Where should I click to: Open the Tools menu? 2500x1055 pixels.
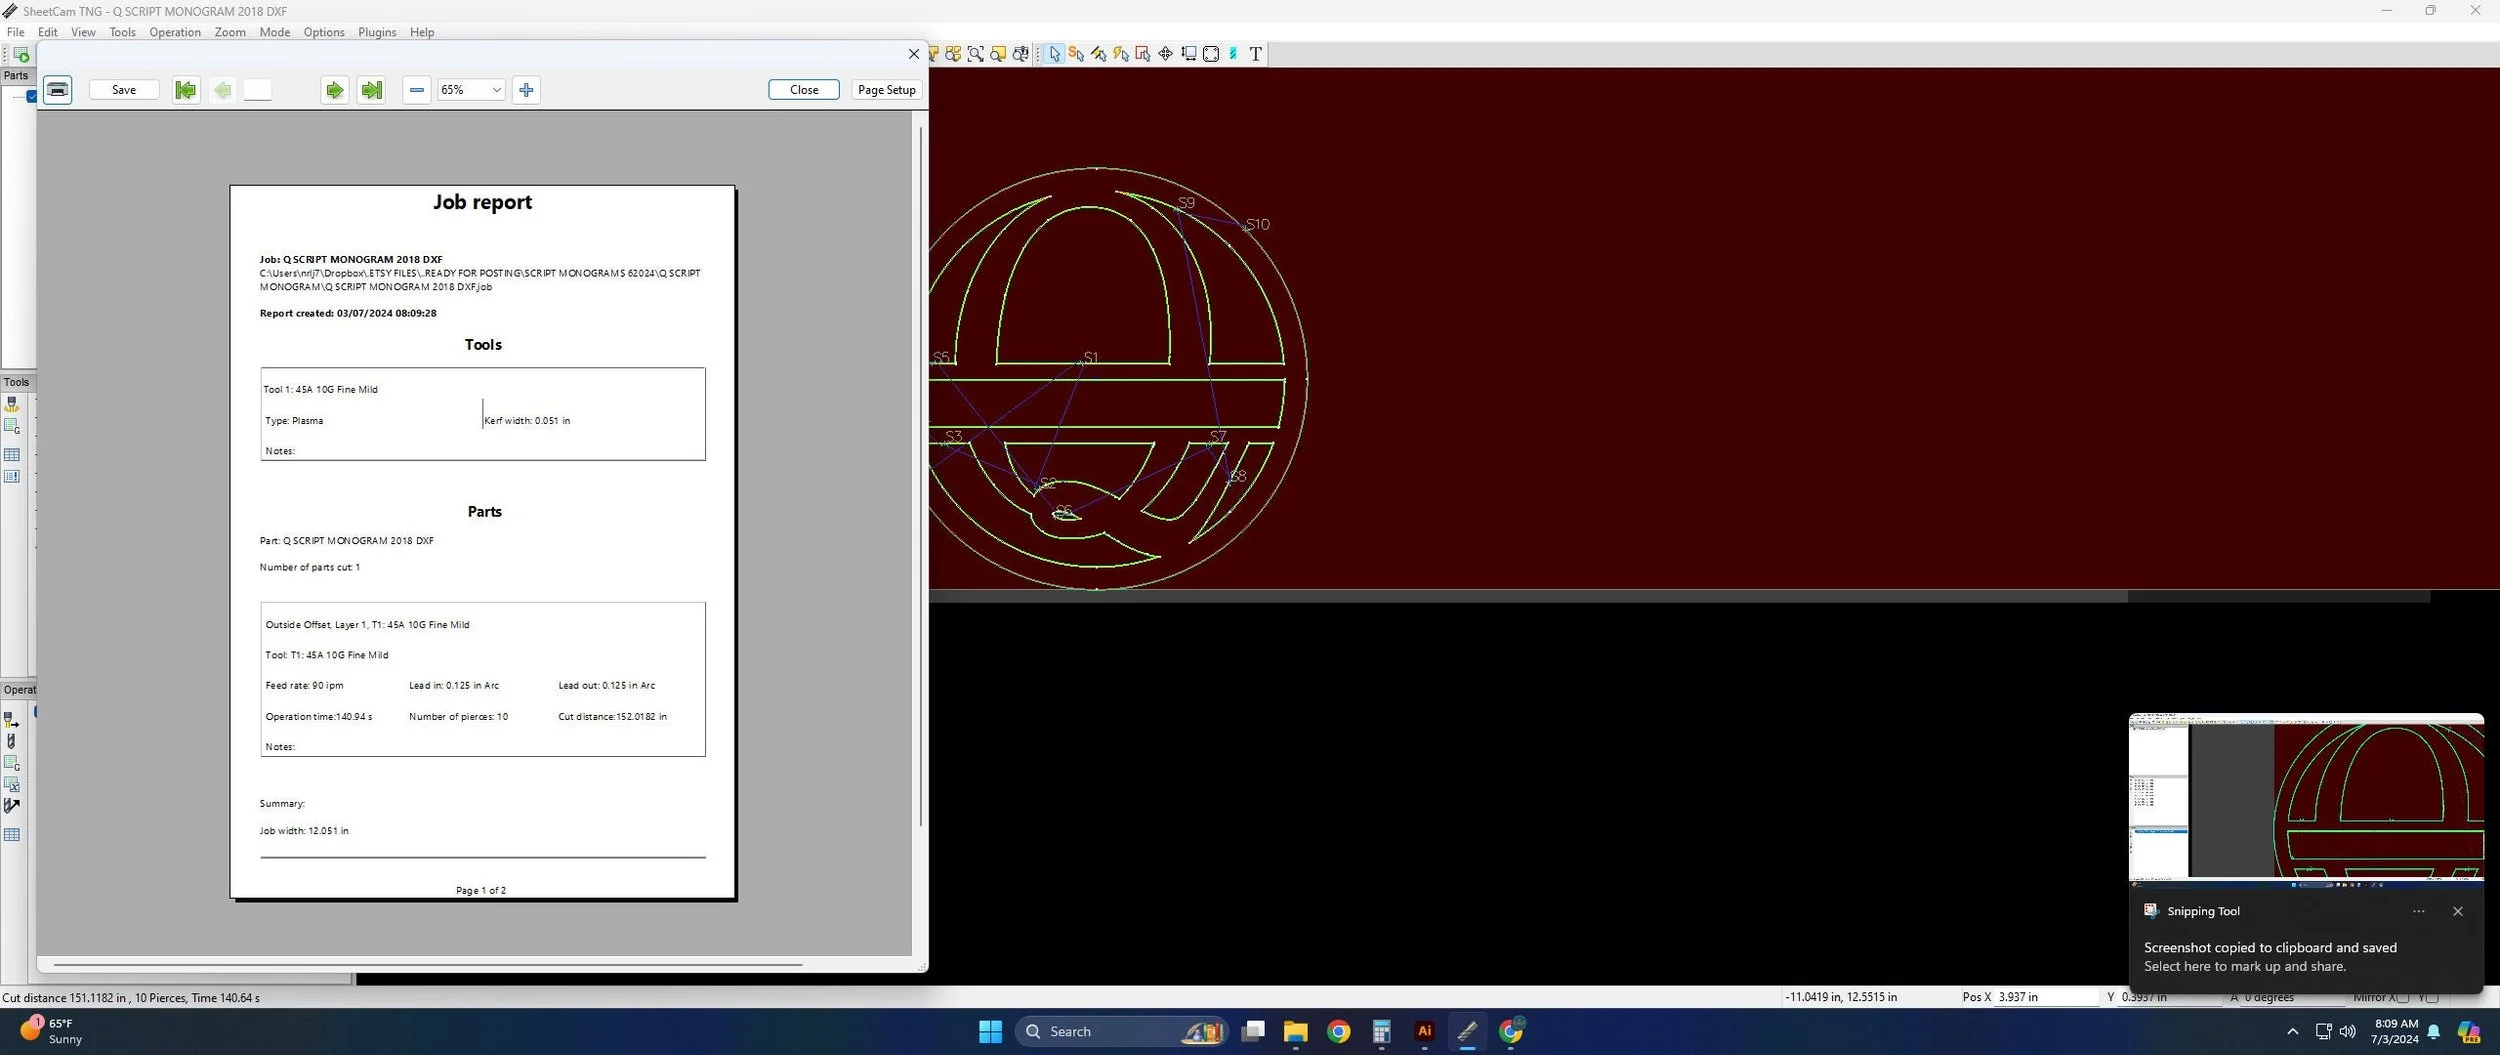[x=122, y=32]
